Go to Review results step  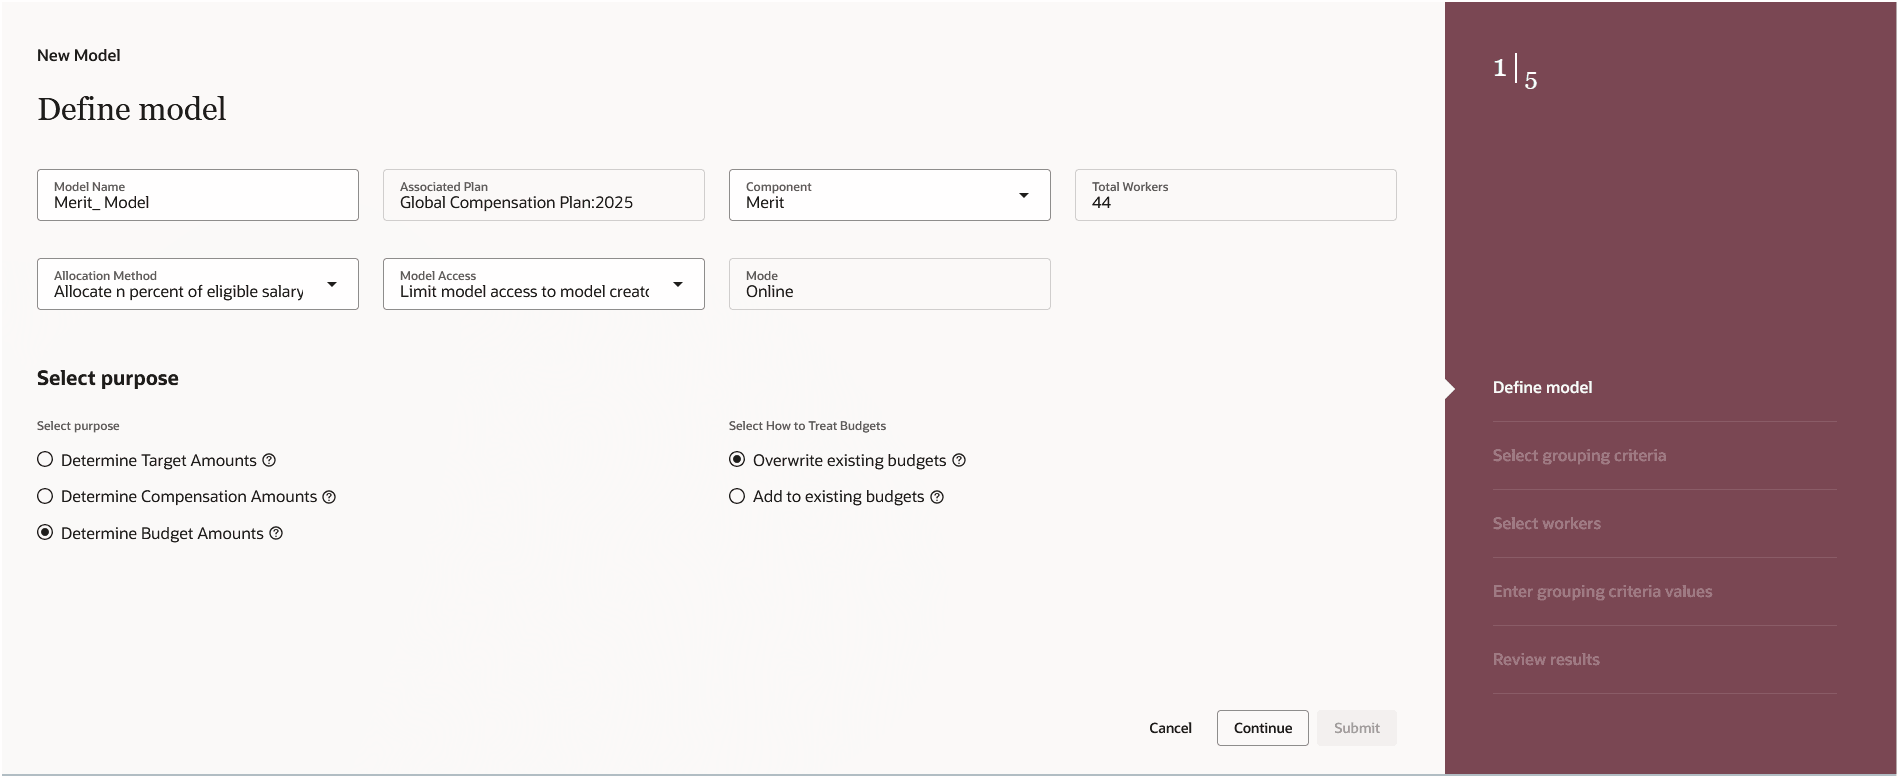click(1546, 660)
